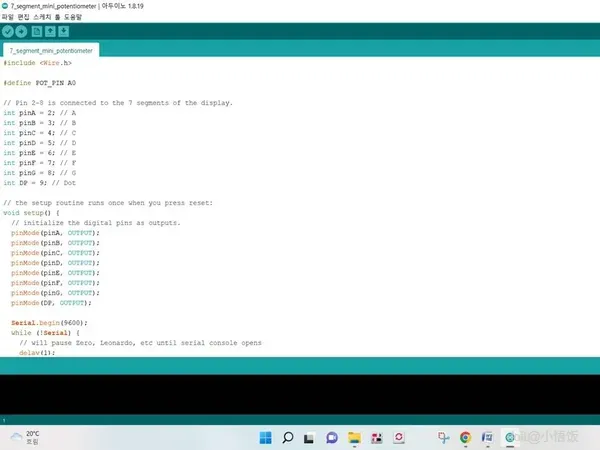
Task: Click the 'pinMode(DP, OUTPUT);' line
Action: pyautogui.click(x=51, y=303)
